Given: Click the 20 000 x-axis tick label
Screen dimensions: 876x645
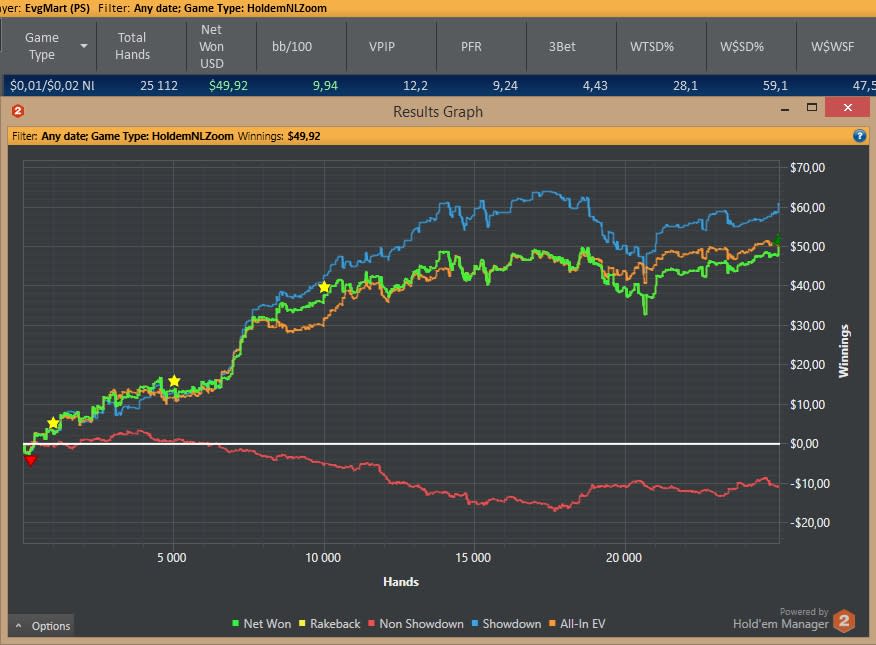Looking at the screenshot, I should coord(623,557).
